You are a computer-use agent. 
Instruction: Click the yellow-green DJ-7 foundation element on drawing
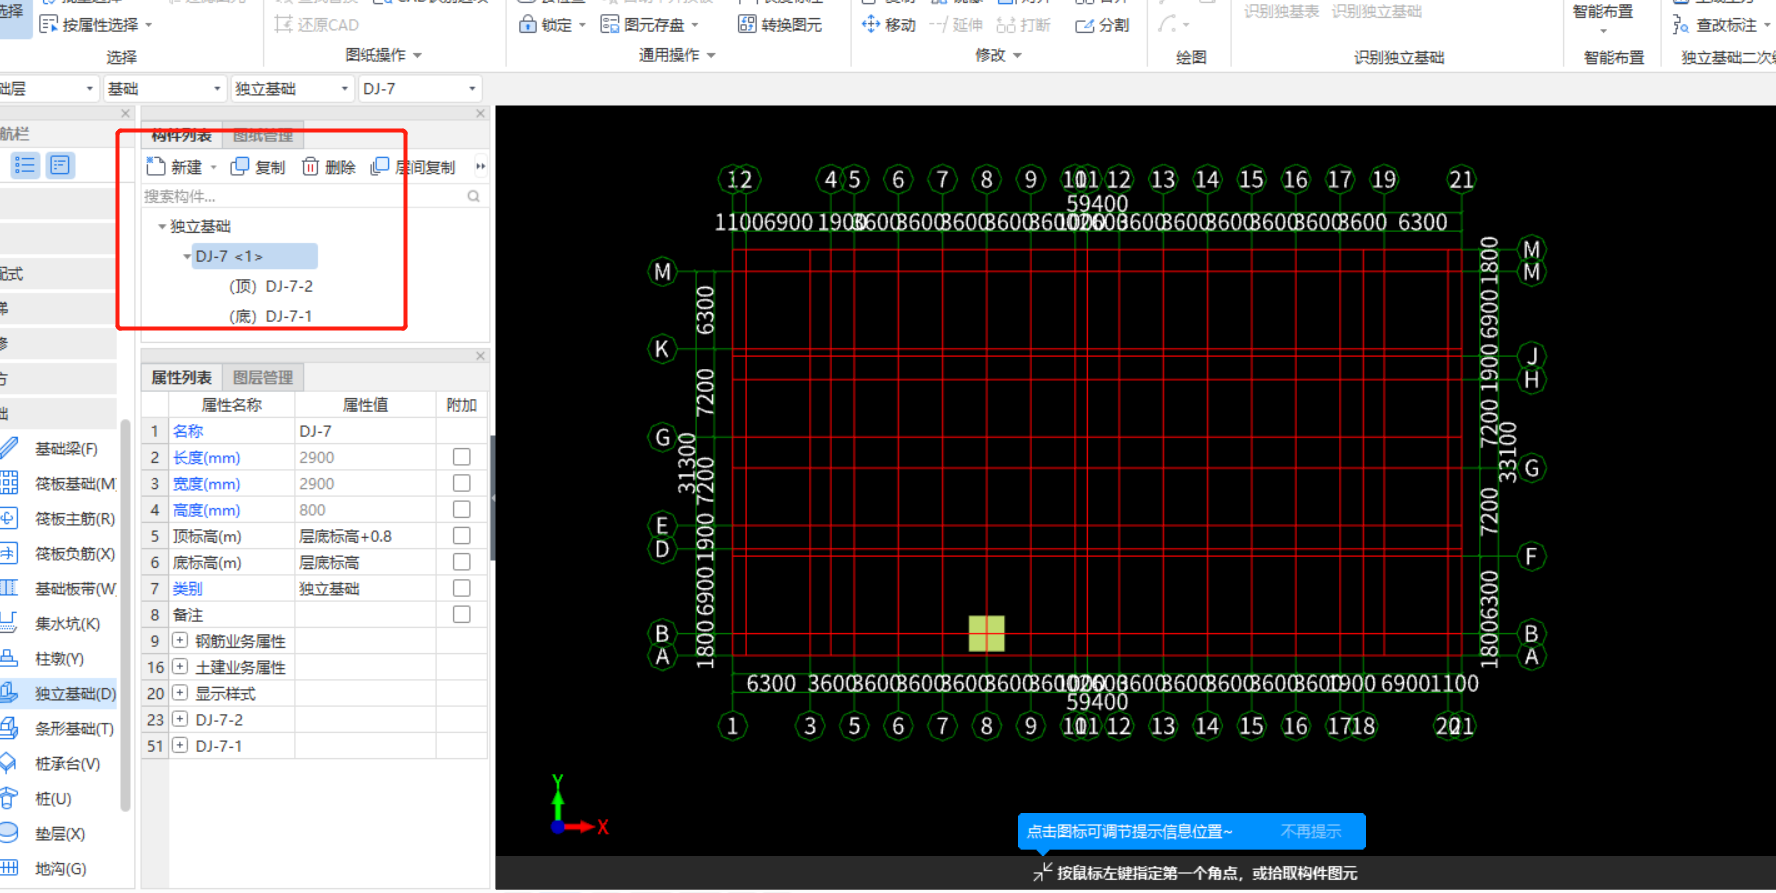tap(986, 633)
